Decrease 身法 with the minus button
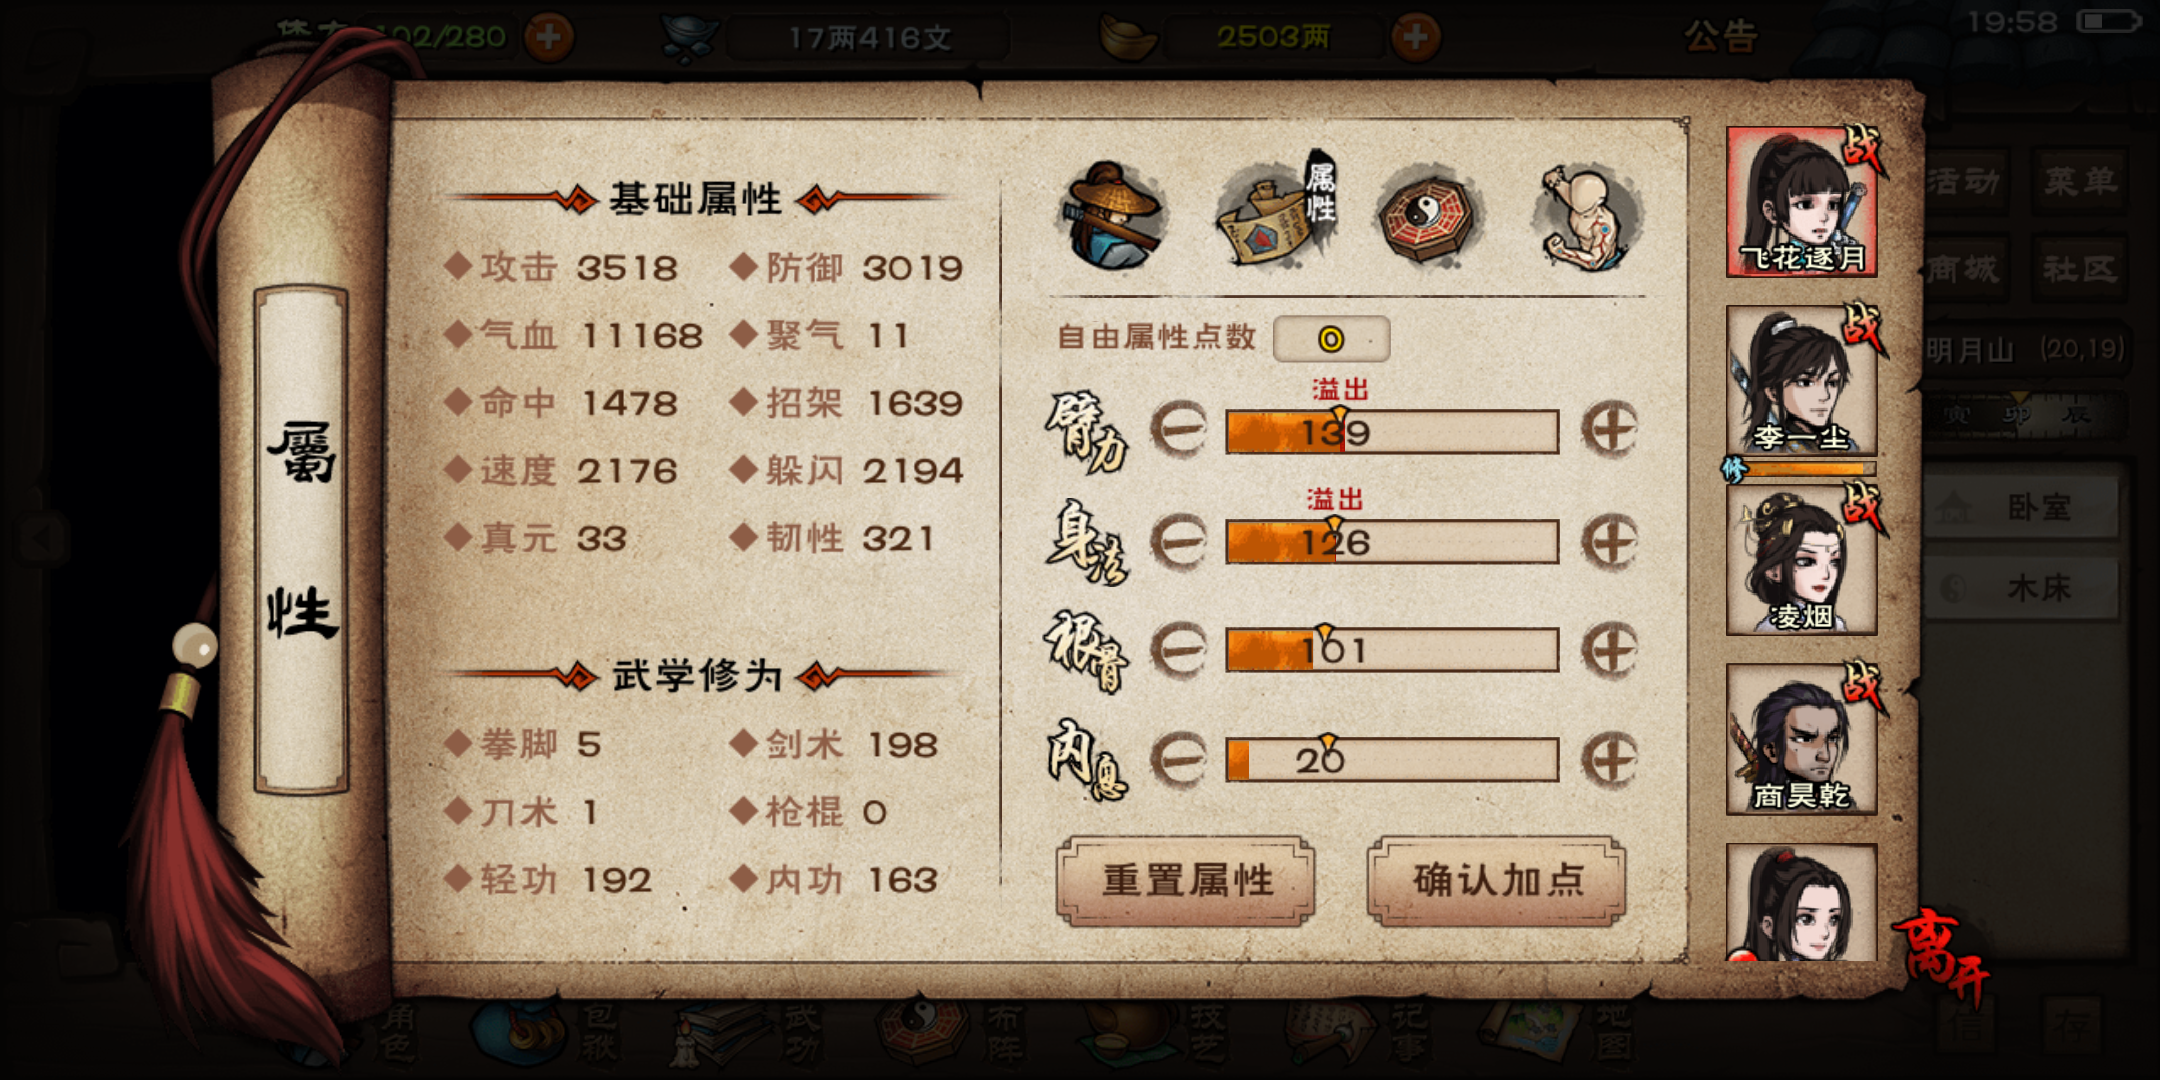 [1180, 542]
